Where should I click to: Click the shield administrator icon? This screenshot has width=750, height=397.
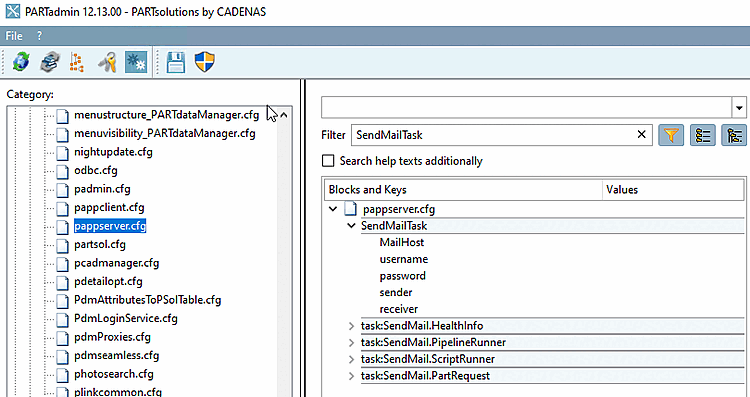pos(205,62)
